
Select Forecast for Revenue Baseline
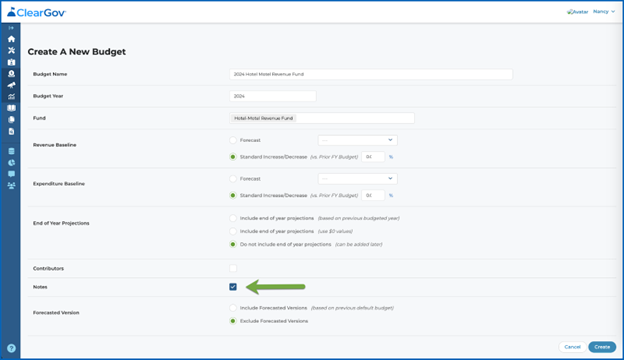[x=233, y=140]
